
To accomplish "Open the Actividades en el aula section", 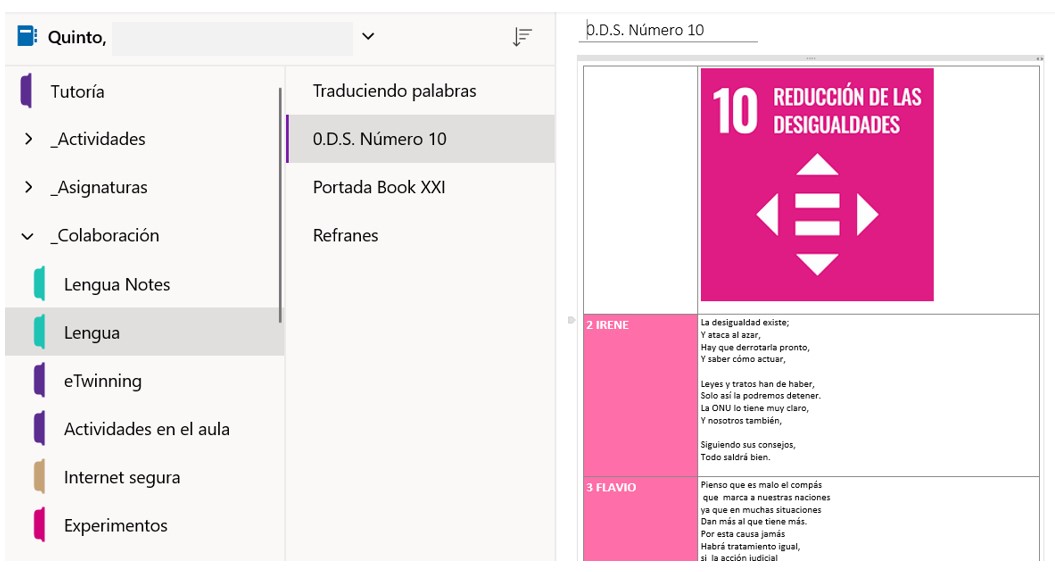I will (x=145, y=429).
